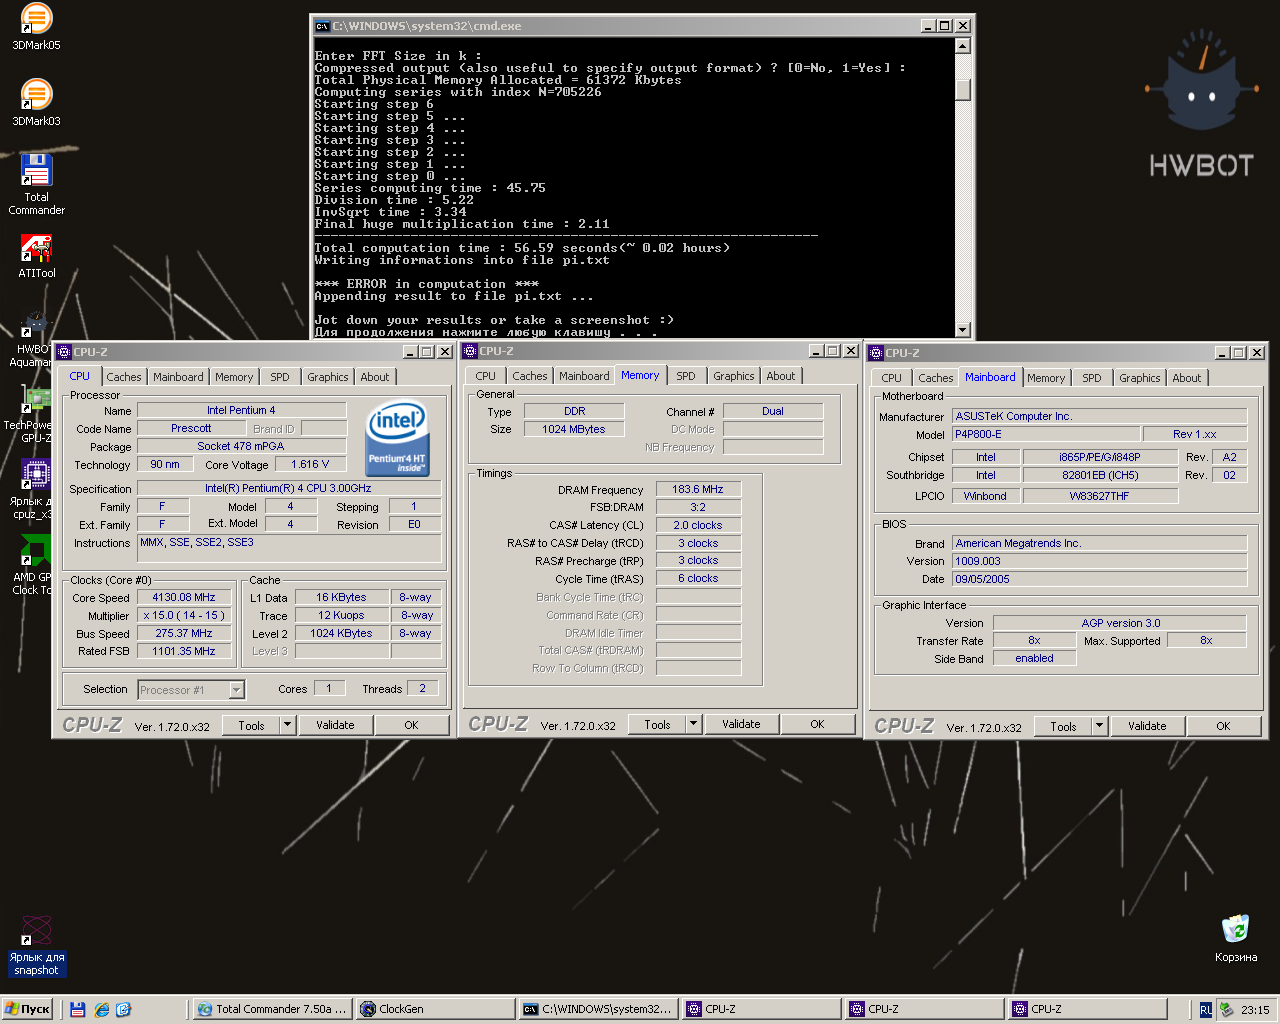Click Validate in left CPU-Z window

point(335,725)
